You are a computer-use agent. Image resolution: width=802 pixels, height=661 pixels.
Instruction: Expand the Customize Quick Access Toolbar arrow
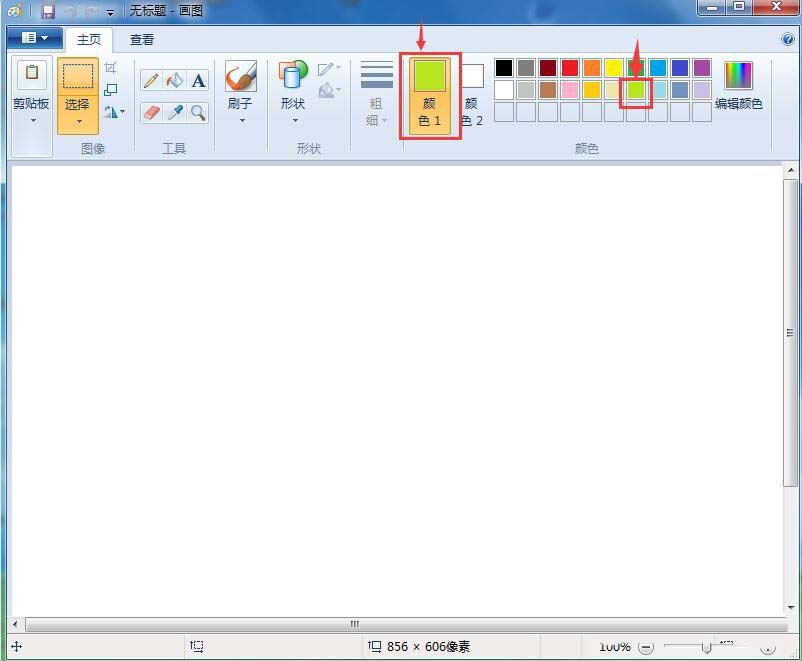tap(110, 12)
